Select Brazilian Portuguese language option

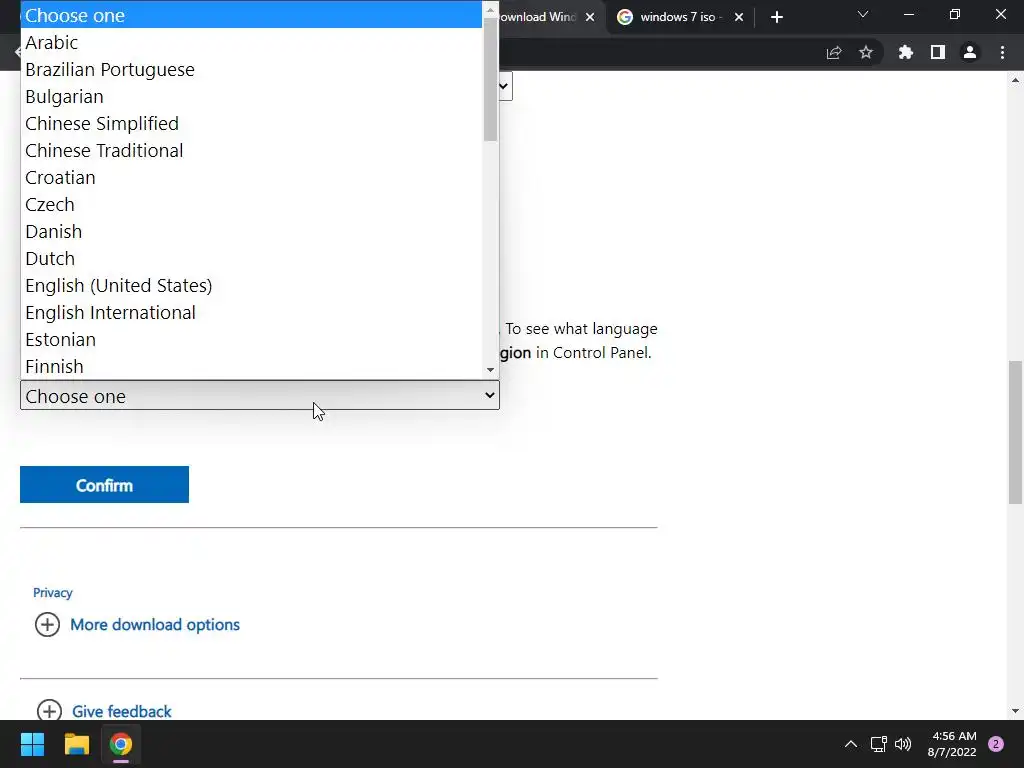tap(251, 69)
